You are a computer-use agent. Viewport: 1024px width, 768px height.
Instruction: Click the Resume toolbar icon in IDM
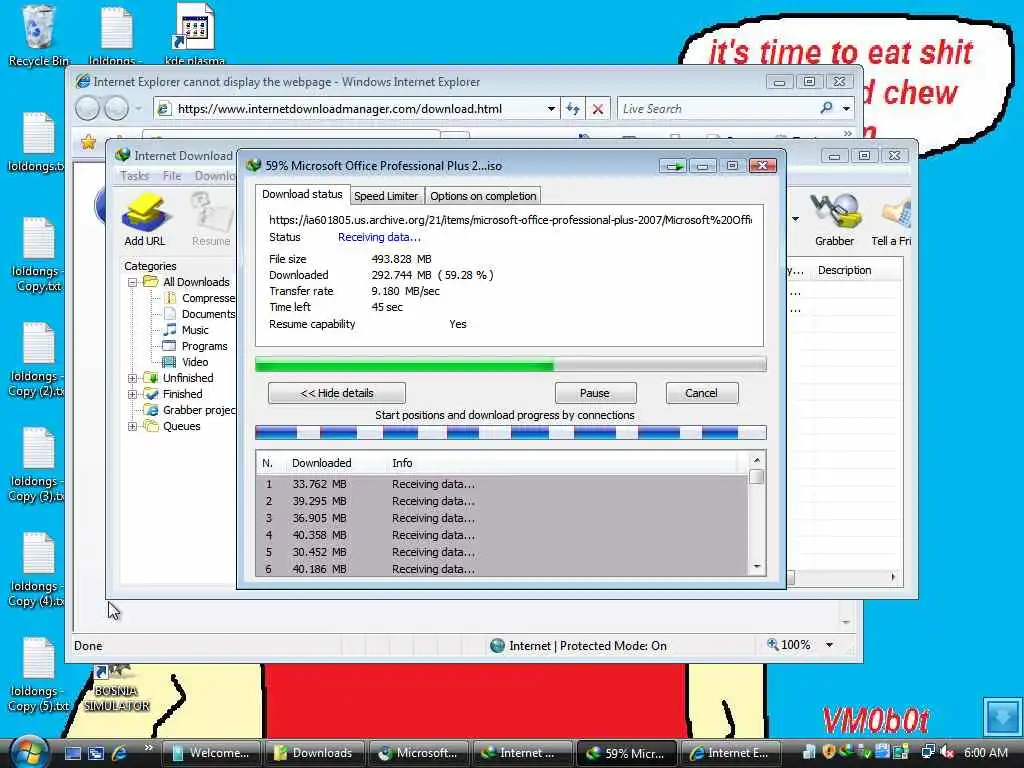pyautogui.click(x=211, y=220)
